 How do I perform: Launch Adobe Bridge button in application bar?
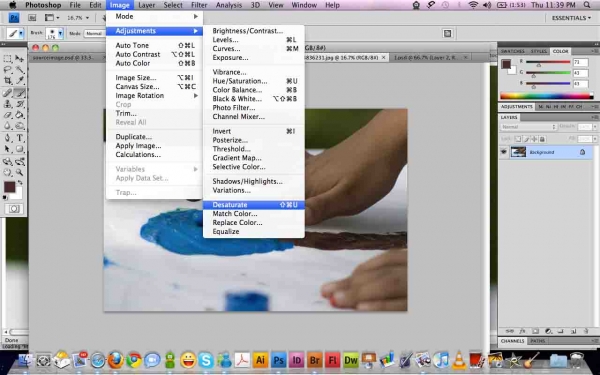[x=32, y=18]
